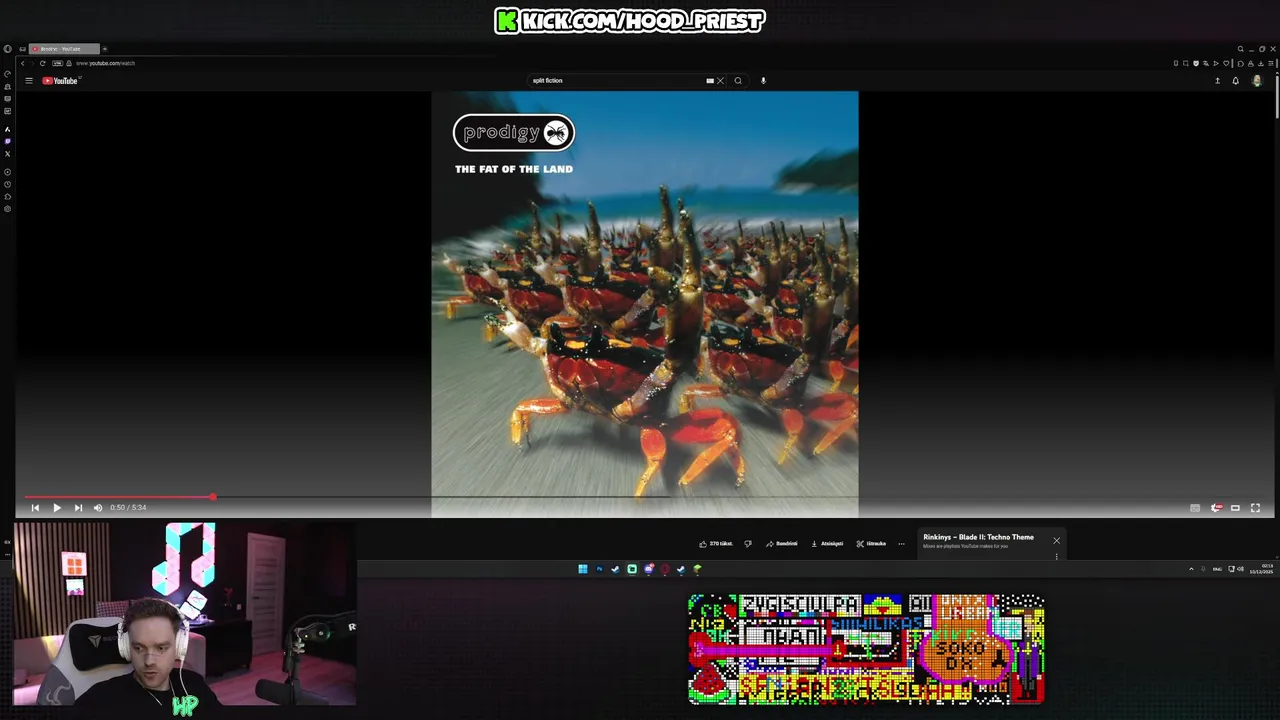
Task: Open YouTube notifications bell
Action: point(1236,81)
